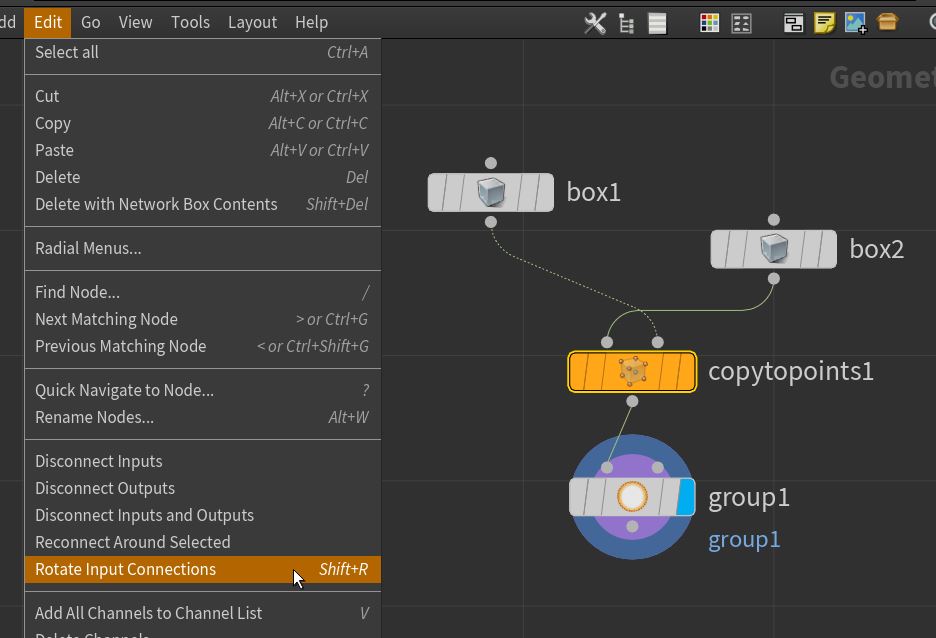Click output connector of box1
Viewport: 936px width, 638px height.
click(x=491, y=222)
